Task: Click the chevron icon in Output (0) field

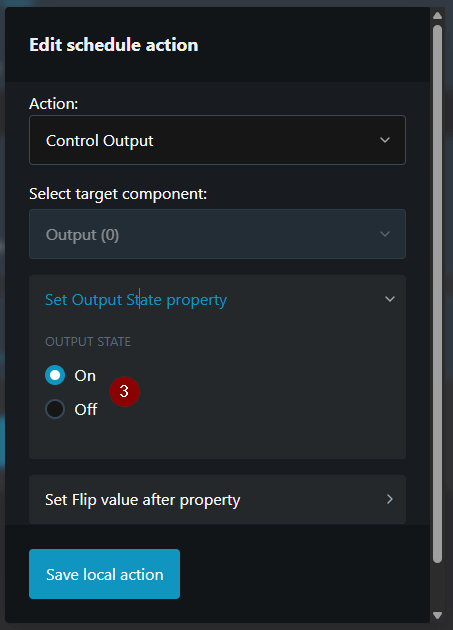Action: [385, 234]
